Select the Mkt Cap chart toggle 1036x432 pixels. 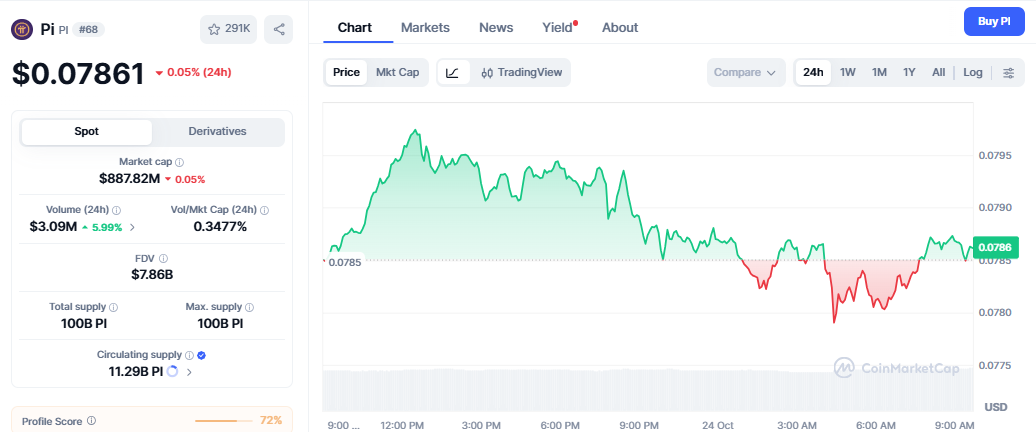coord(397,73)
